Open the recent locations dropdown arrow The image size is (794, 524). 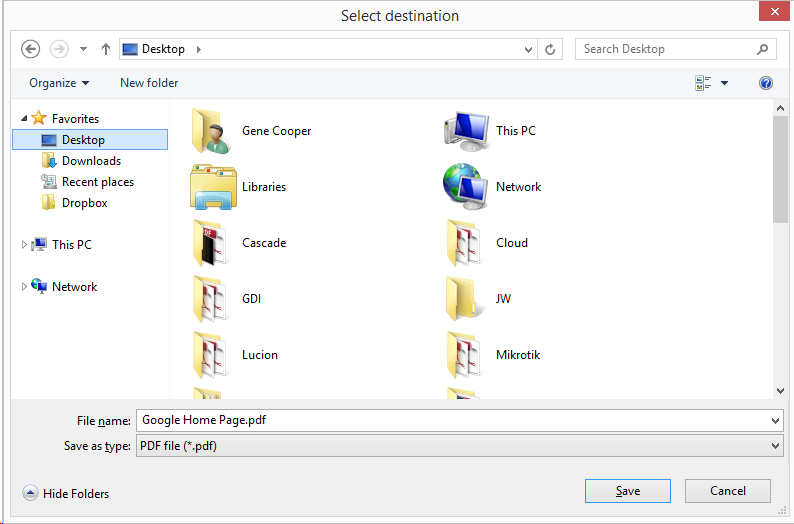coord(83,49)
